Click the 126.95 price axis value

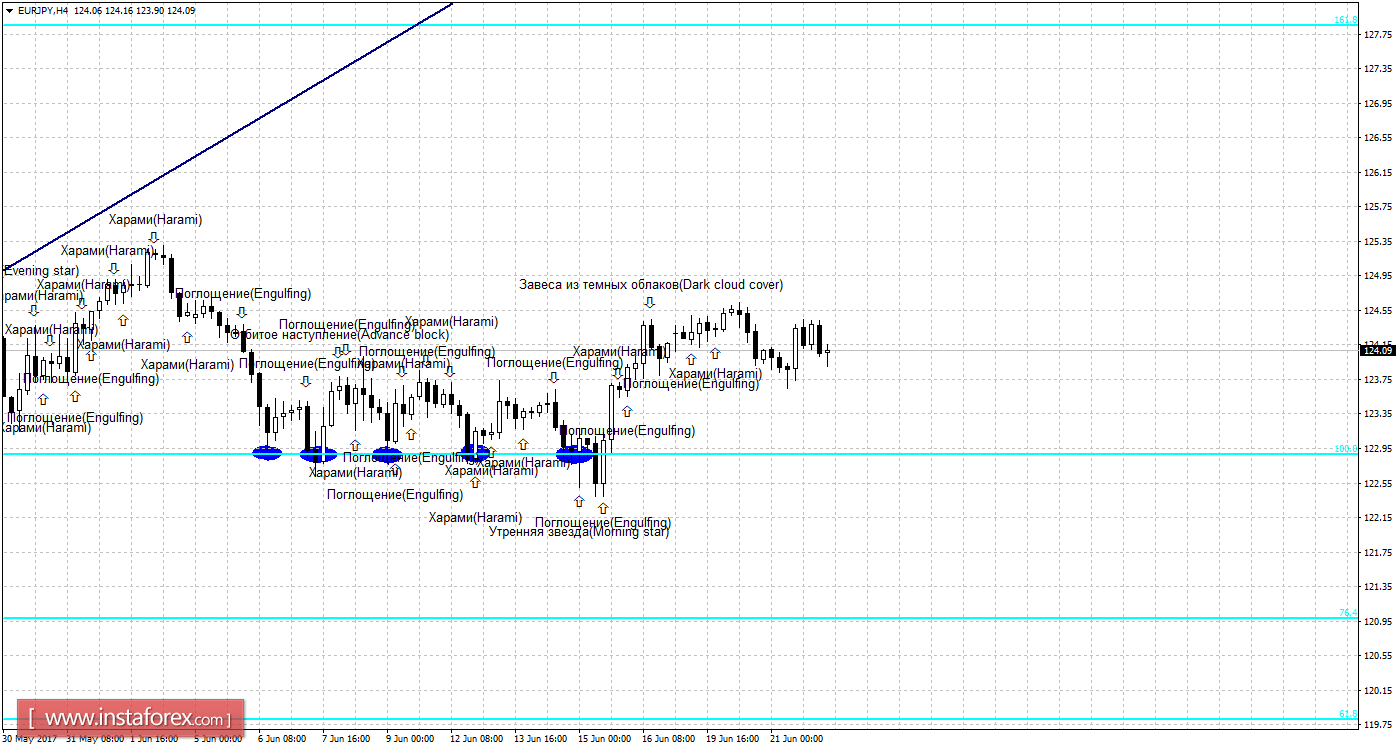point(1378,103)
